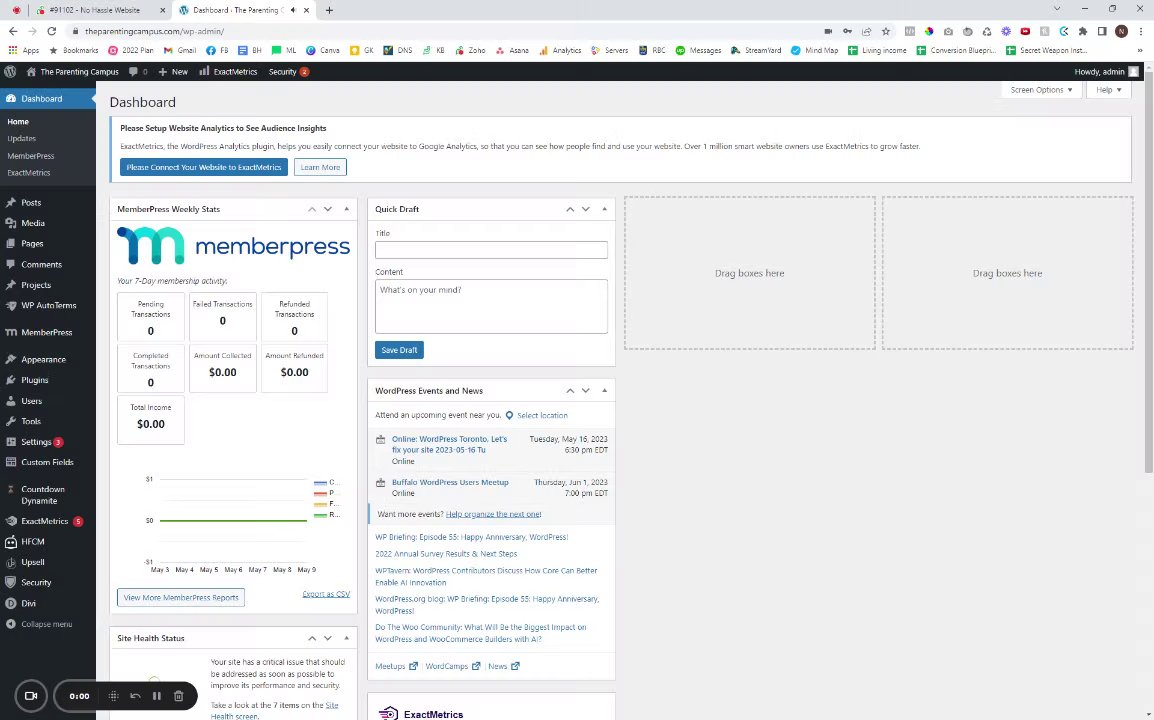This screenshot has height=720, width=1154.
Task: Move MemberPress Weekly Stats widget down
Action: pos(328,209)
